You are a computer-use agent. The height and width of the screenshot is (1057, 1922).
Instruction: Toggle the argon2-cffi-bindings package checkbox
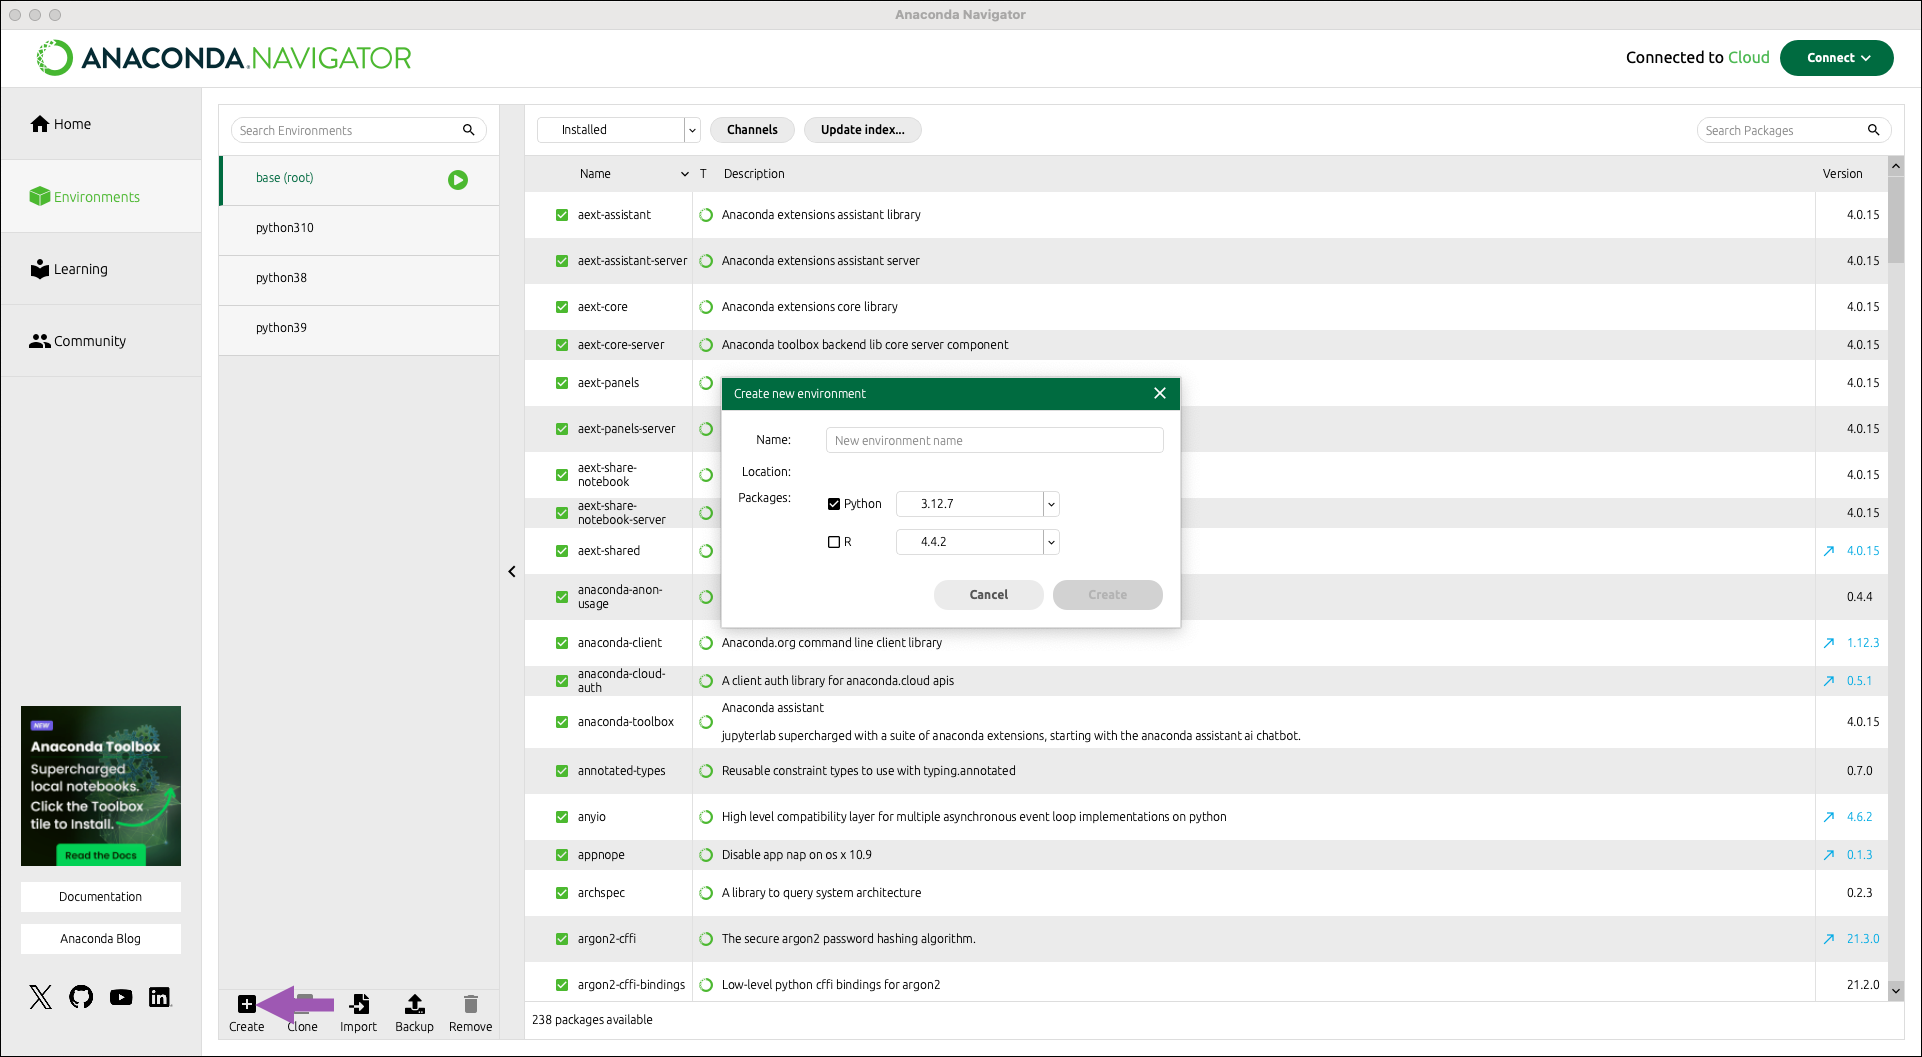pos(562,985)
